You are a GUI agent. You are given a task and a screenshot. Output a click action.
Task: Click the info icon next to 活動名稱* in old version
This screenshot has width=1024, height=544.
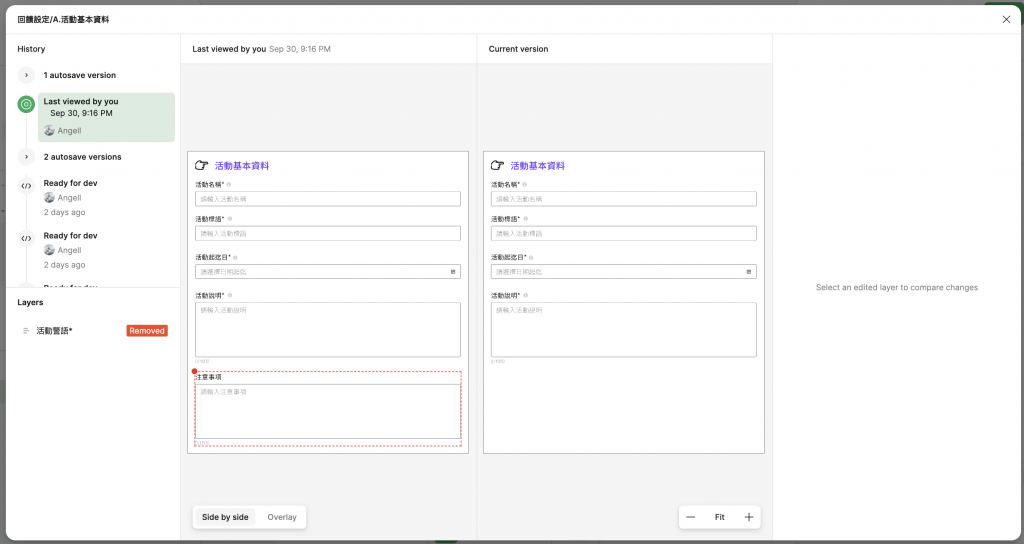coord(229,185)
